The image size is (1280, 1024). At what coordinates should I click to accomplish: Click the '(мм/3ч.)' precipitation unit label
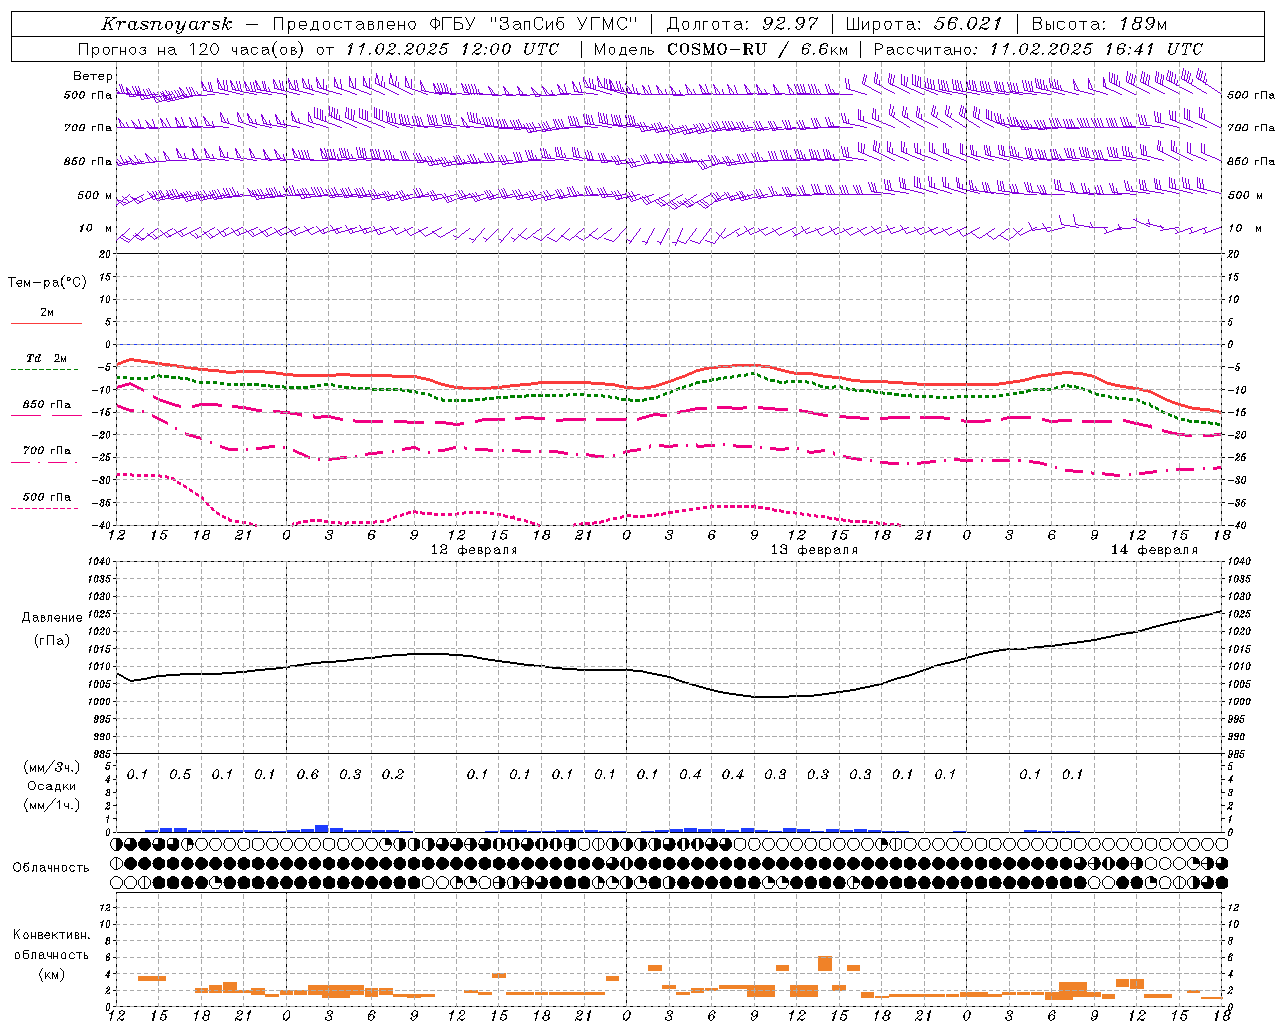coord(52,767)
